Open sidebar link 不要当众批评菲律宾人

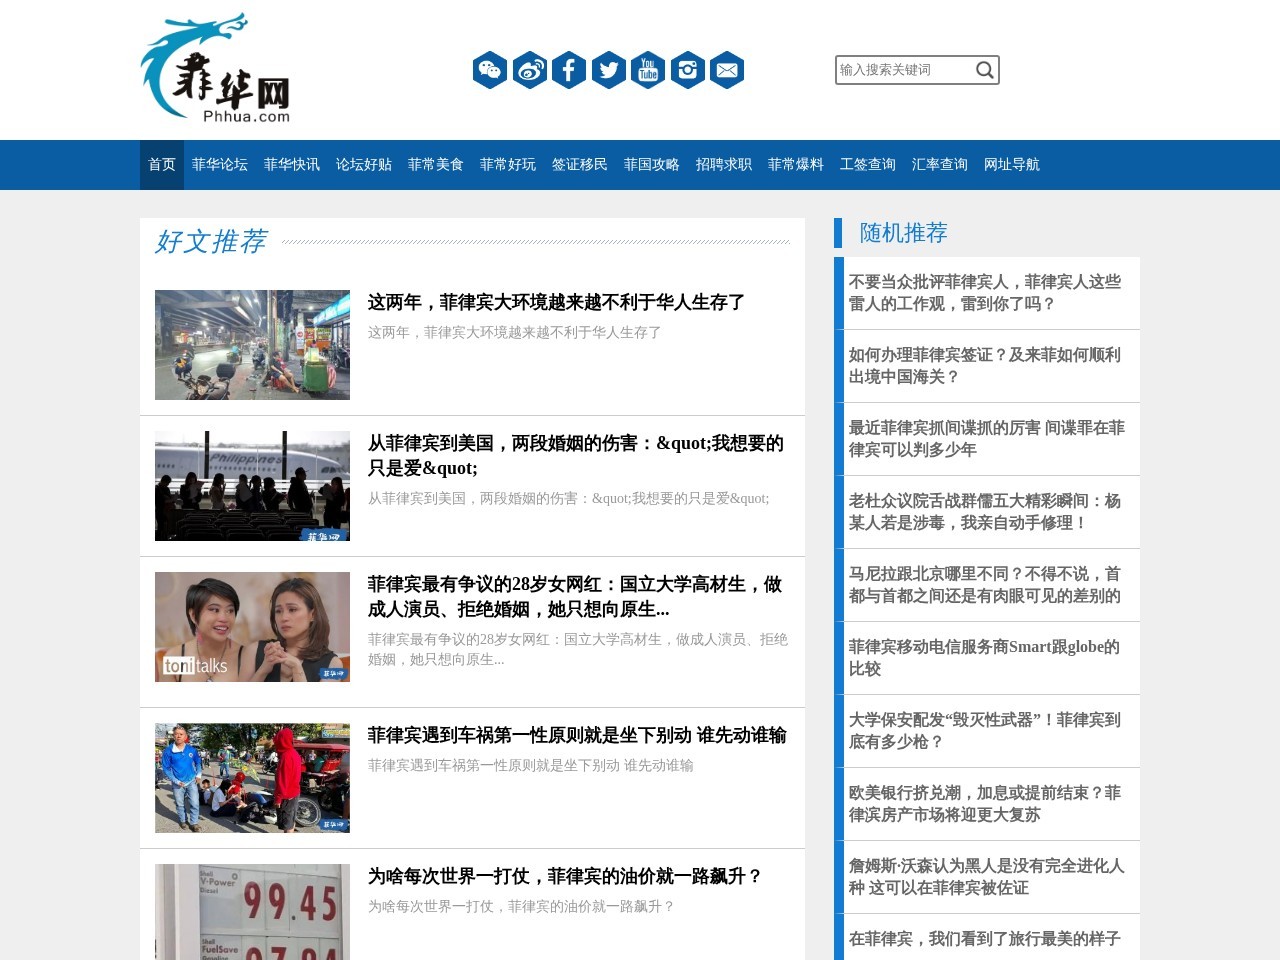[985, 293]
